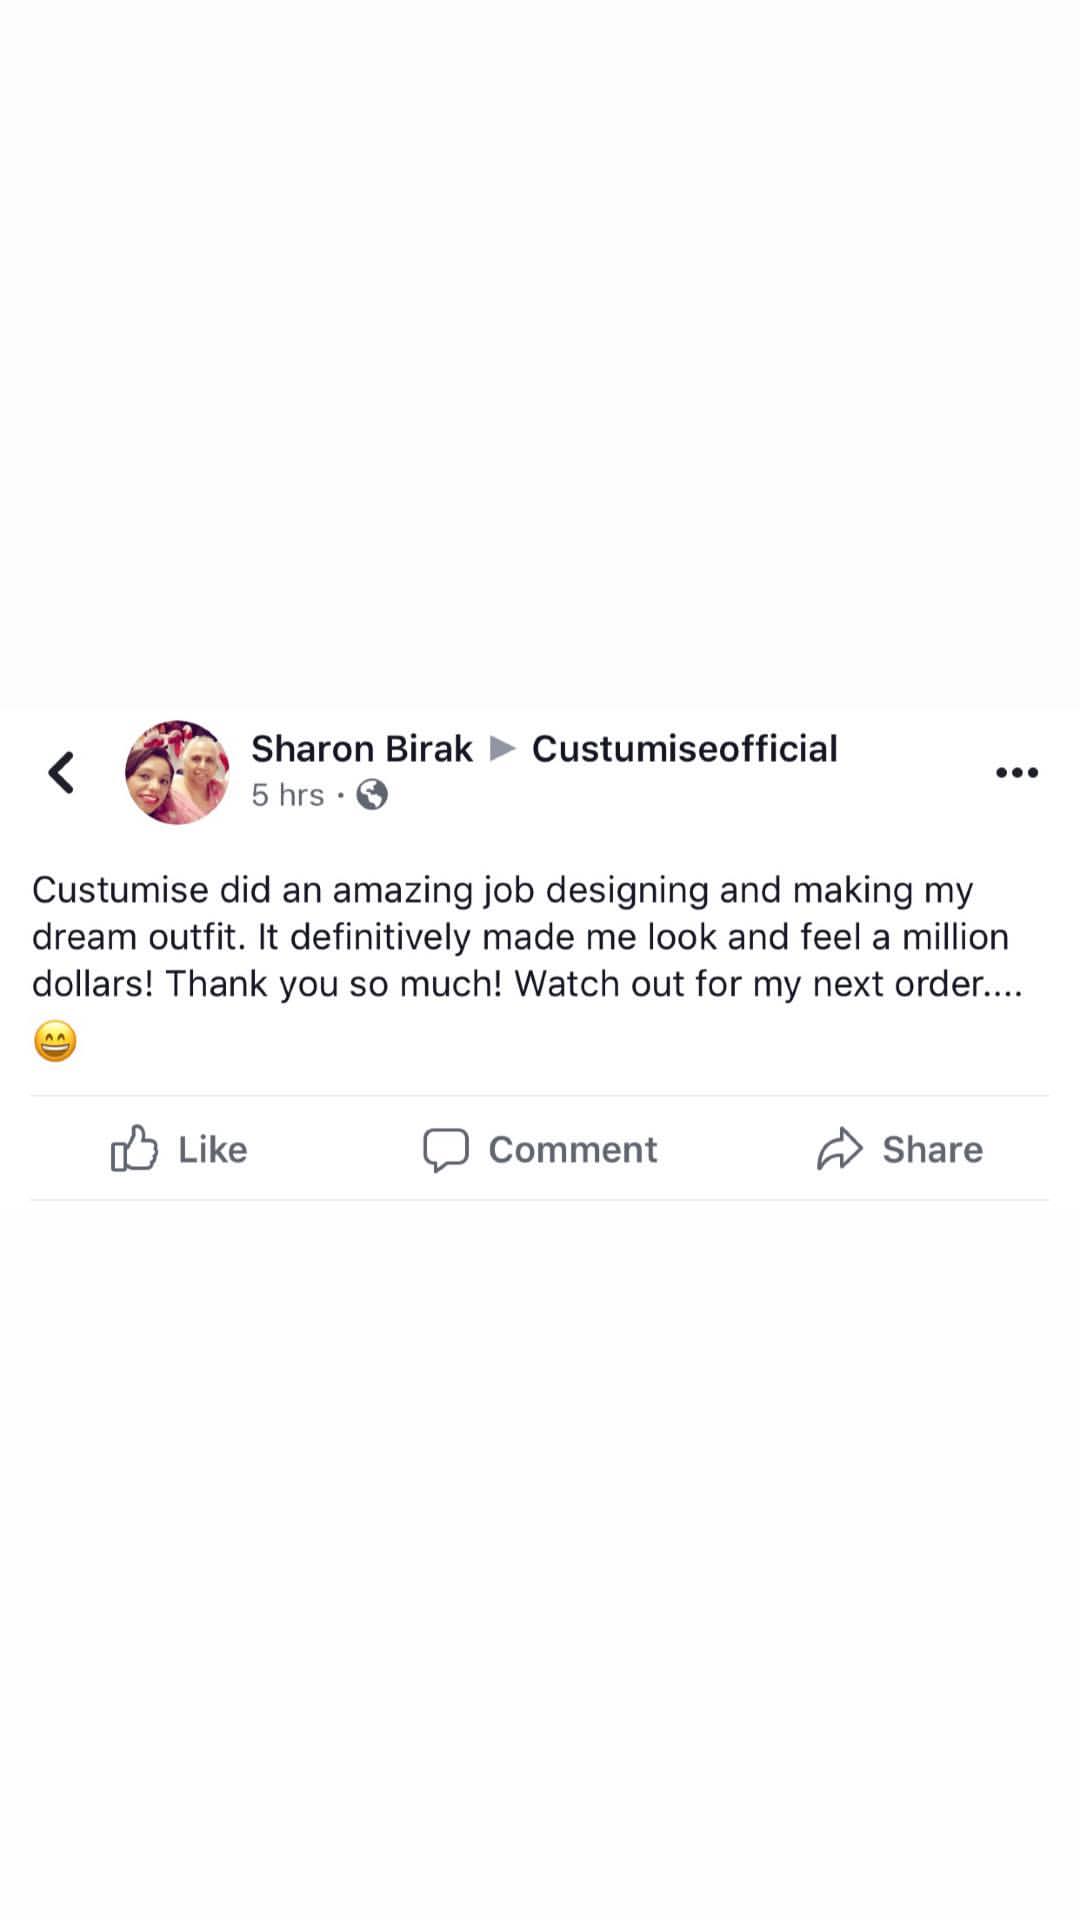Tap the curved arrow Share icon
The image size is (1080, 1920).
[x=839, y=1149]
